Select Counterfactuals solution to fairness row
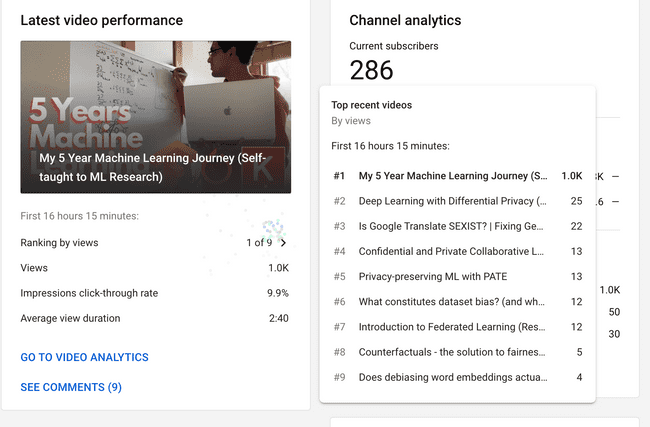The image size is (650, 427). (x=458, y=352)
